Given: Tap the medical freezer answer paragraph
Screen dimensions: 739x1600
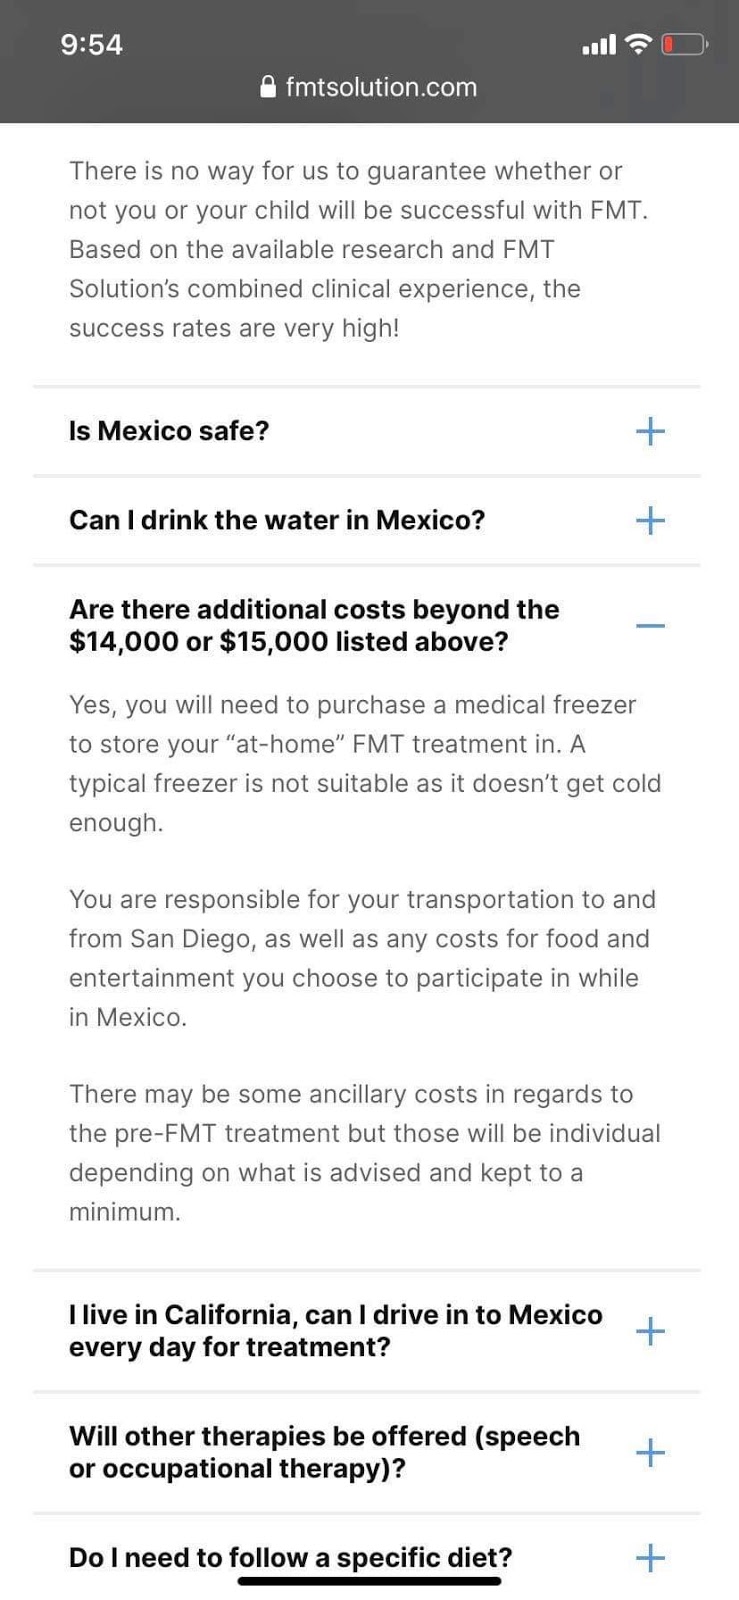Looking at the screenshot, I should pyautogui.click(x=365, y=763).
